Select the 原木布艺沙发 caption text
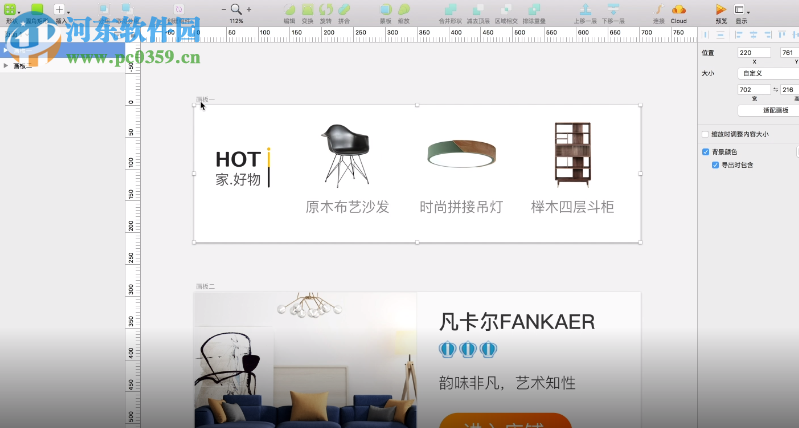 pyautogui.click(x=348, y=207)
